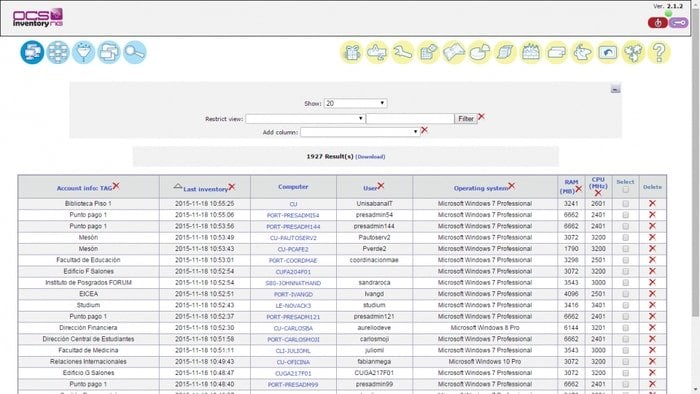Click the help question mark icon
700x394 pixels.
pos(659,52)
